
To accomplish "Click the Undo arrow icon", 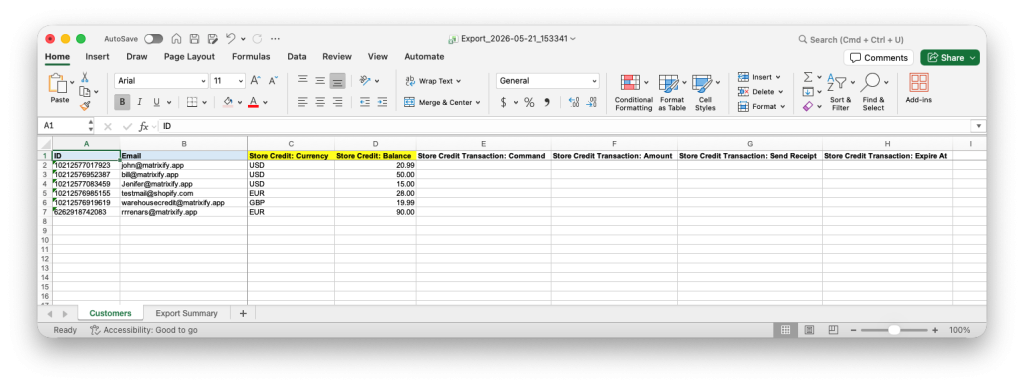I will (x=231, y=39).
